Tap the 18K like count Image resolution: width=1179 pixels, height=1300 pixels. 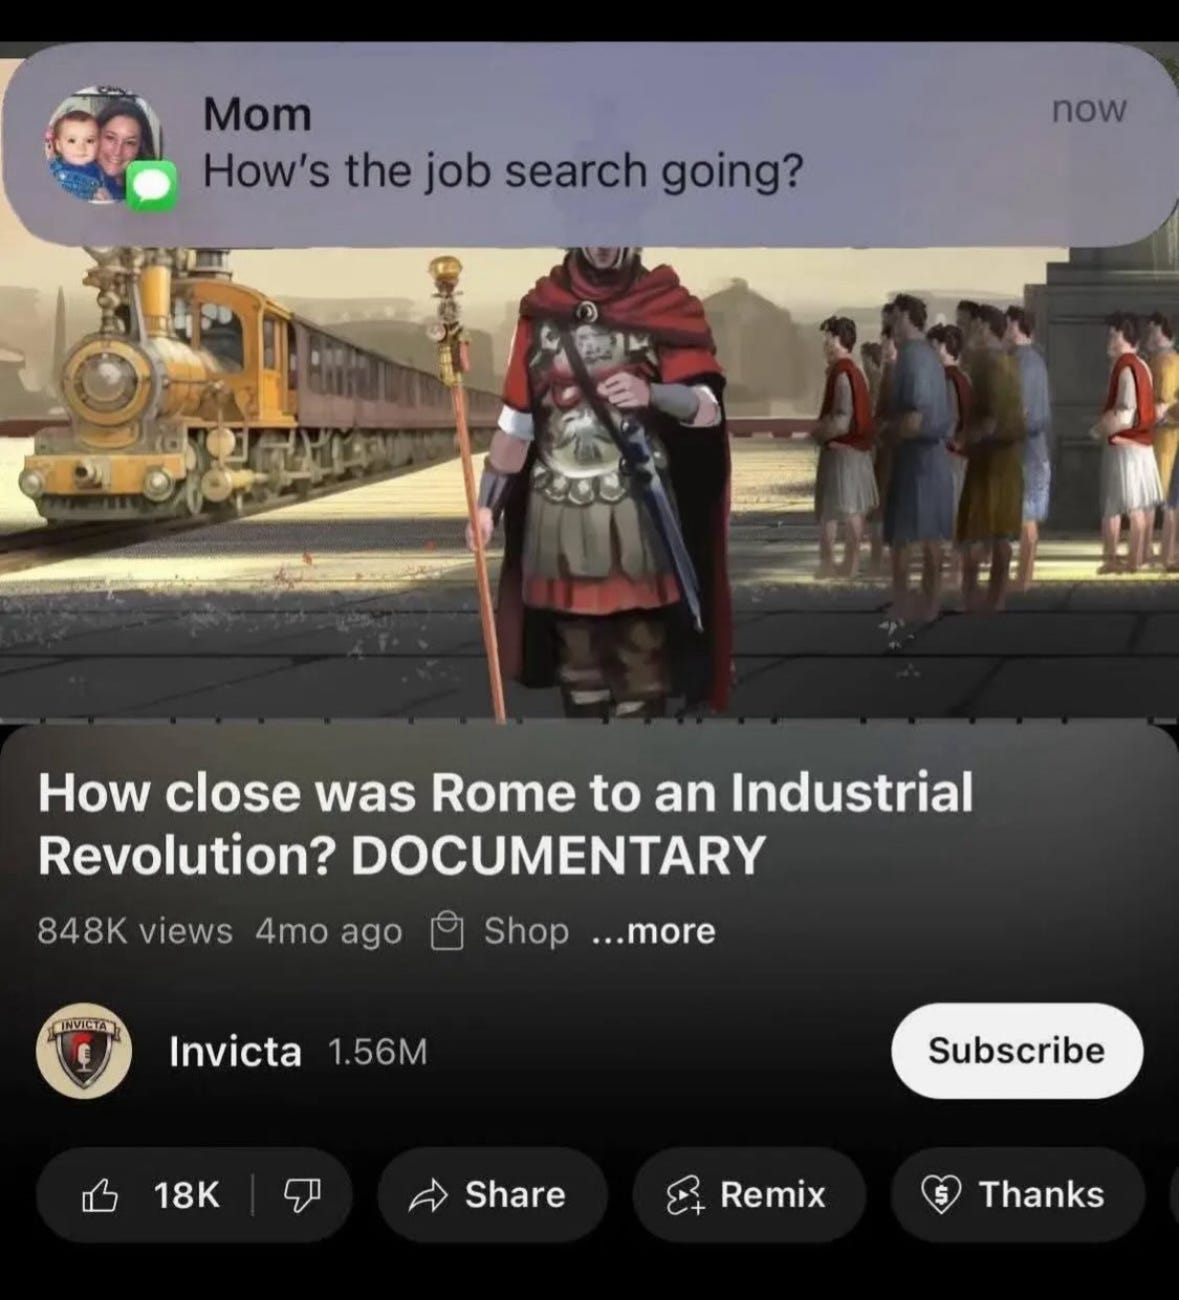187,1194
